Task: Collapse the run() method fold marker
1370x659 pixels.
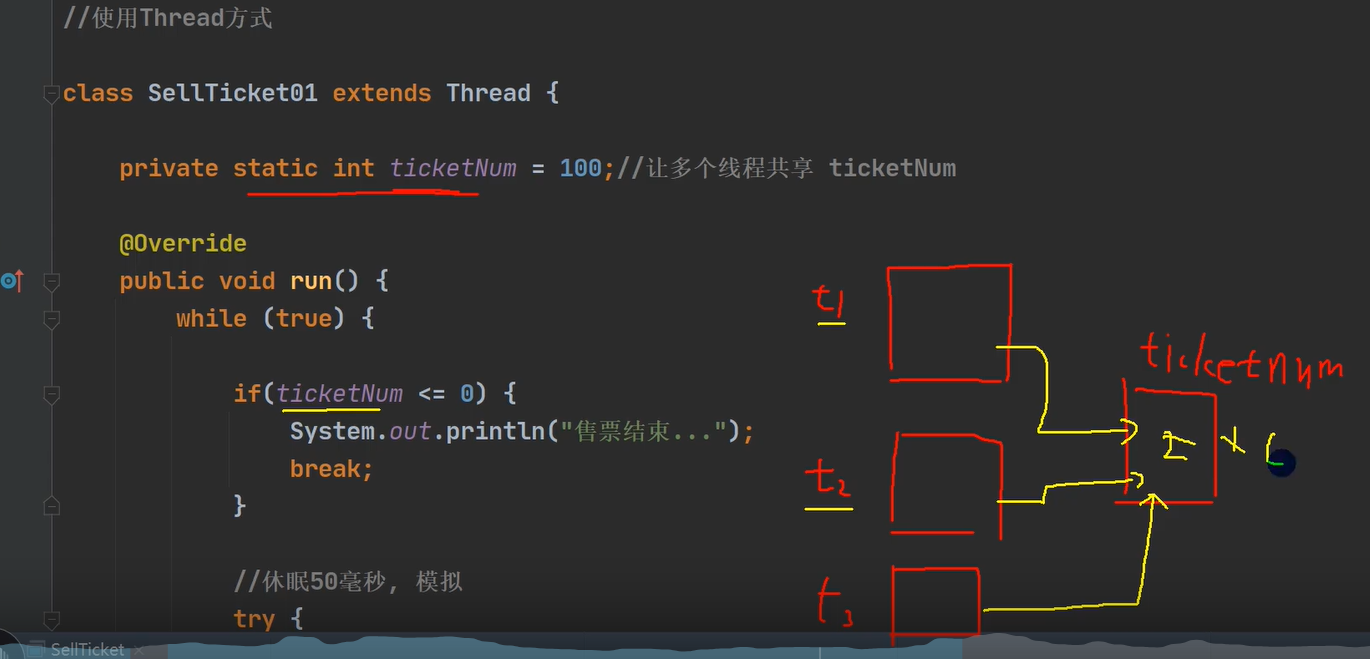Action: coord(51,282)
